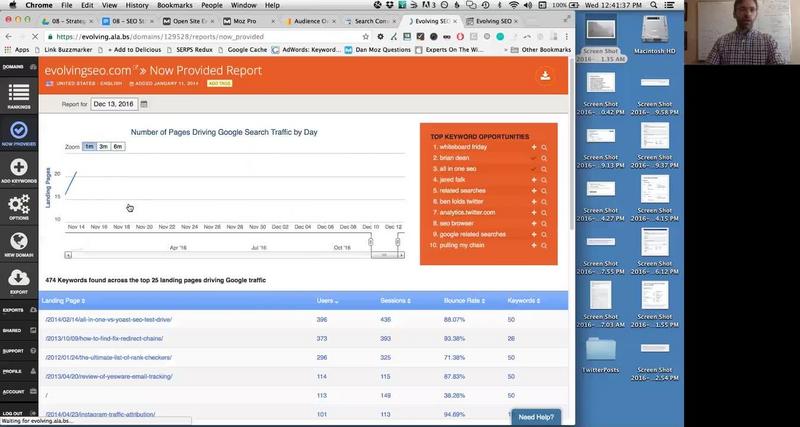Open the AdWords: Keyword bookmark
Image resolution: width=800 pixels, height=427 pixels.
point(307,50)
